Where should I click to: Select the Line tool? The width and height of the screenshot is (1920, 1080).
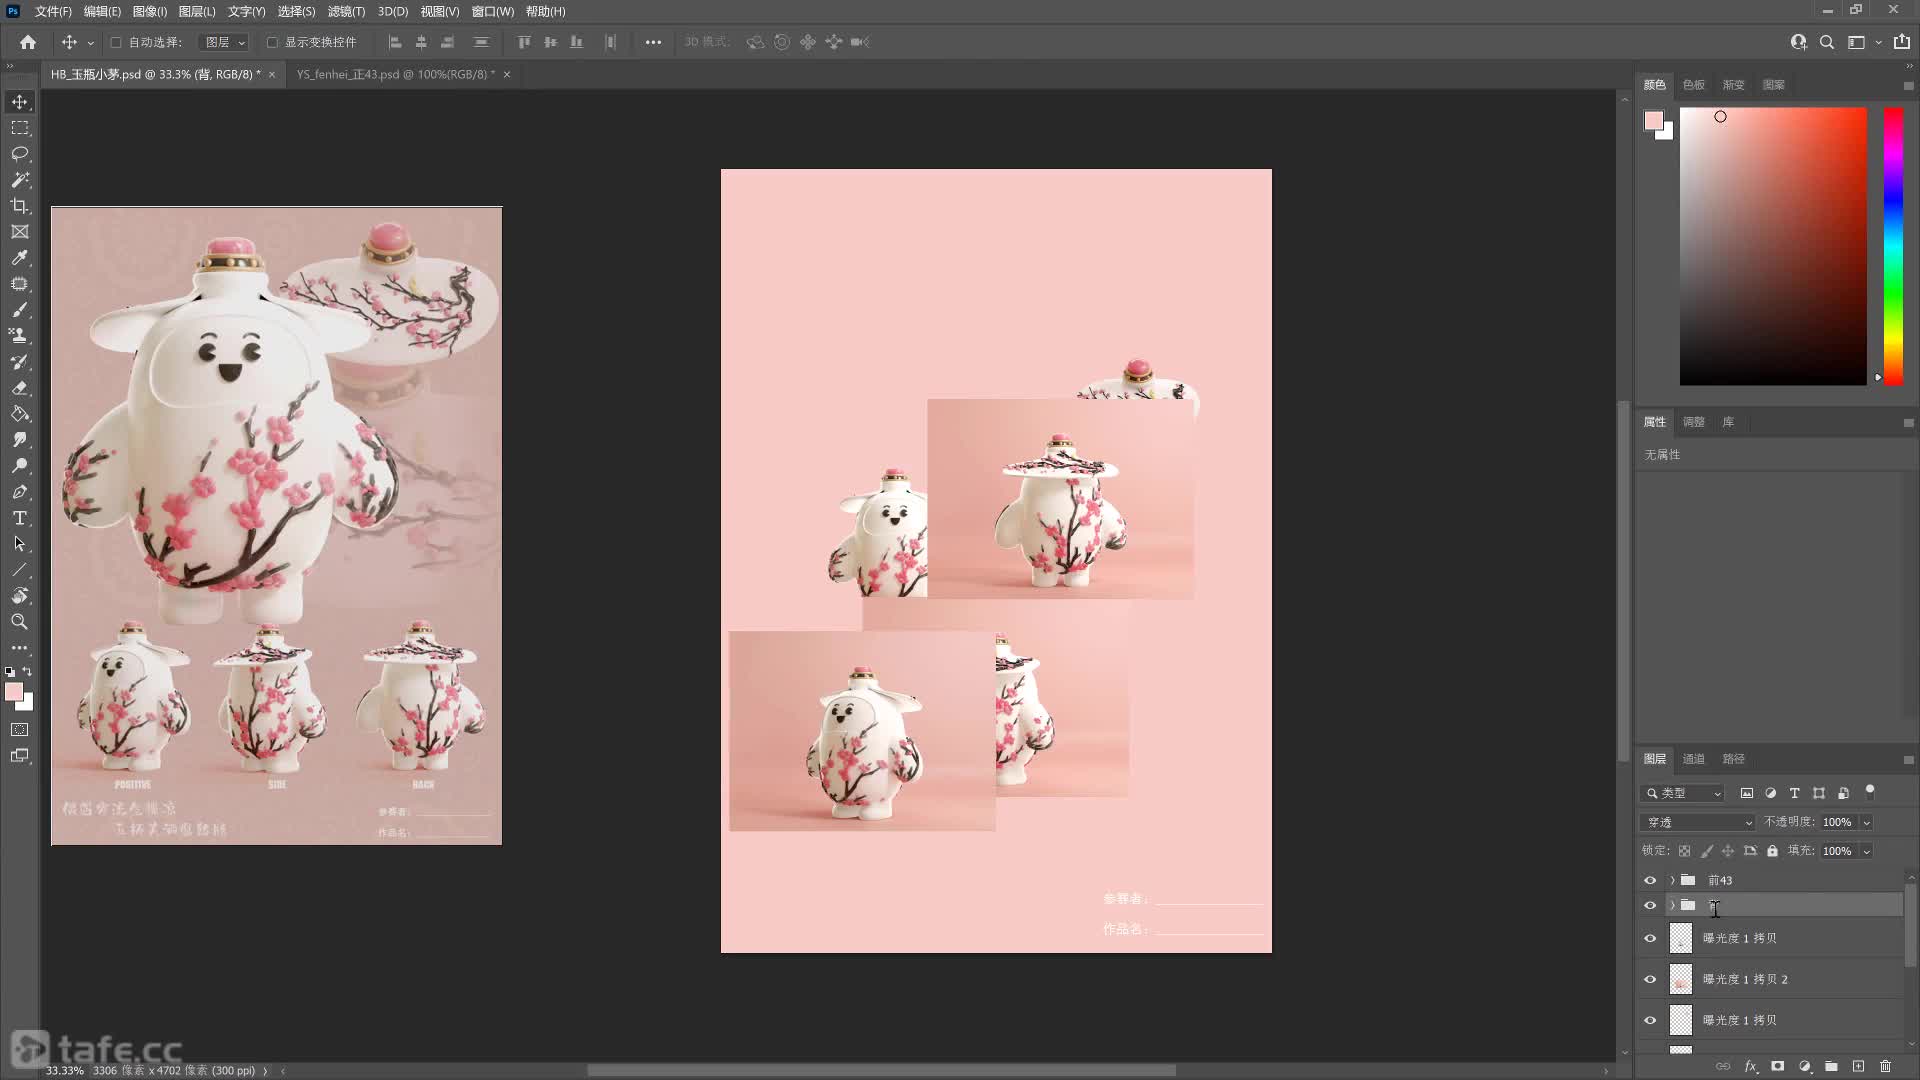coord(20,570)
